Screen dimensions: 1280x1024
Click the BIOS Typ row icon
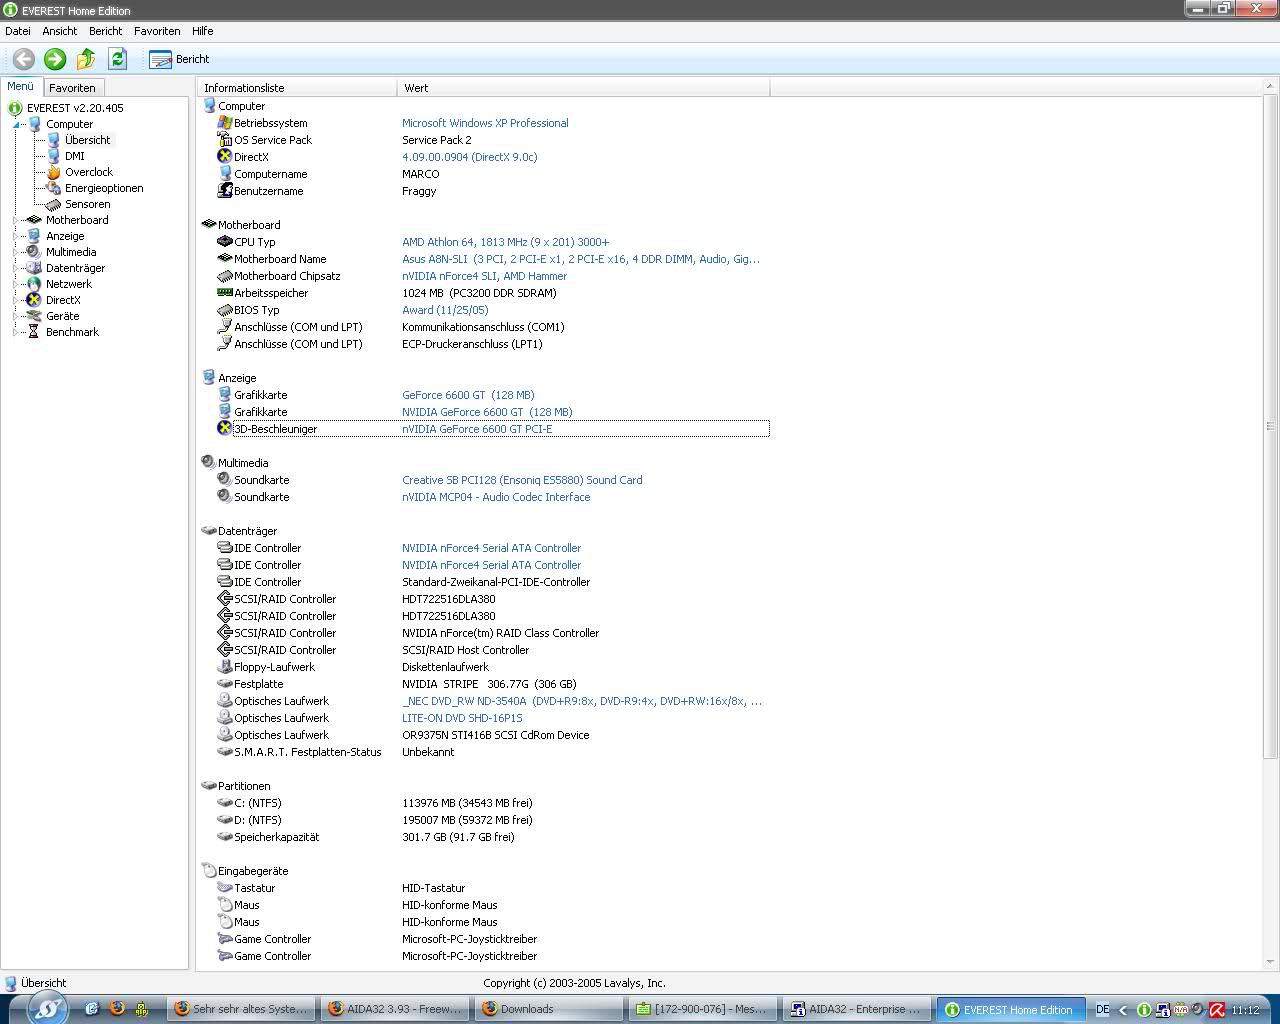point(225,309)
